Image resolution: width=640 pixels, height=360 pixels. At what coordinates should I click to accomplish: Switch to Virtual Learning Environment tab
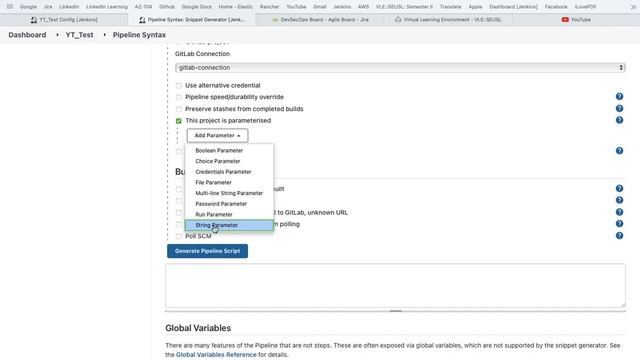(x=448, y=20)
